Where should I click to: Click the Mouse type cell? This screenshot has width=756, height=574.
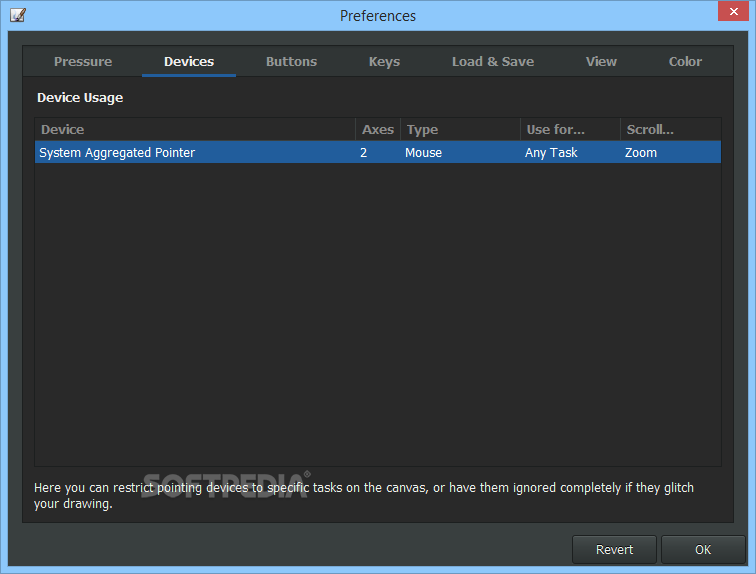point(460,152)
